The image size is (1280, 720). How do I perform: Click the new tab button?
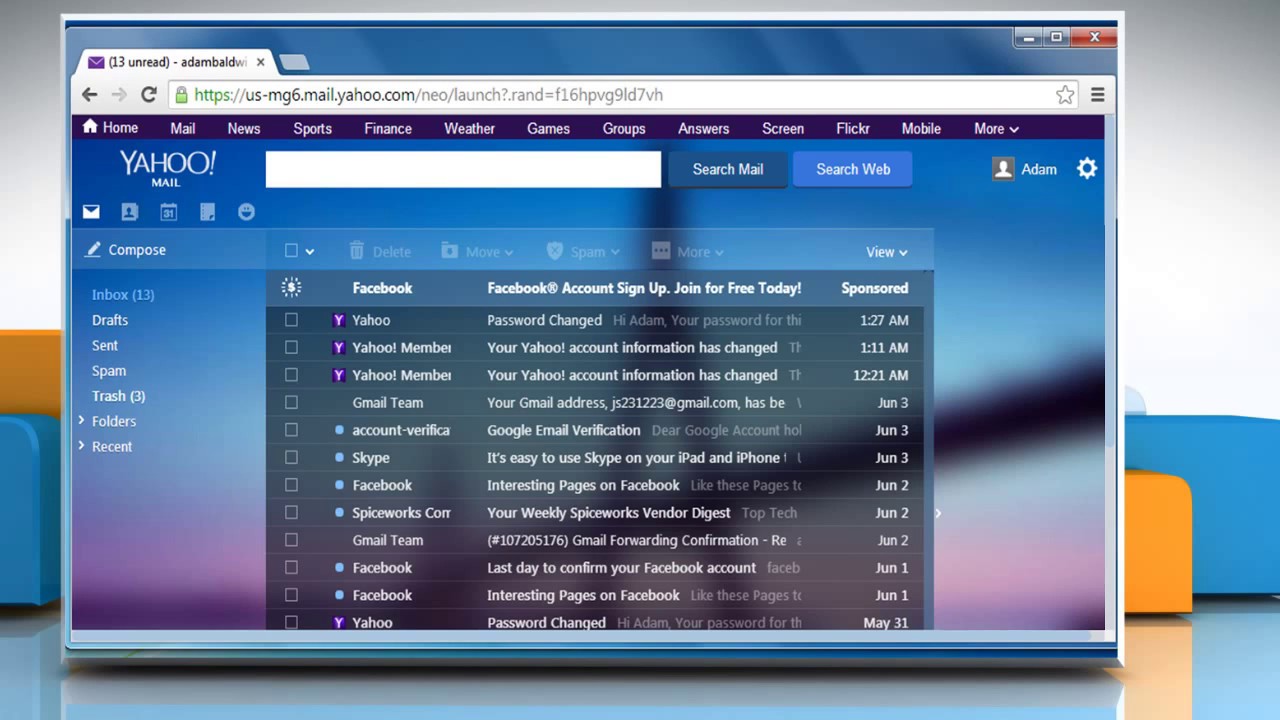(294, 63)
